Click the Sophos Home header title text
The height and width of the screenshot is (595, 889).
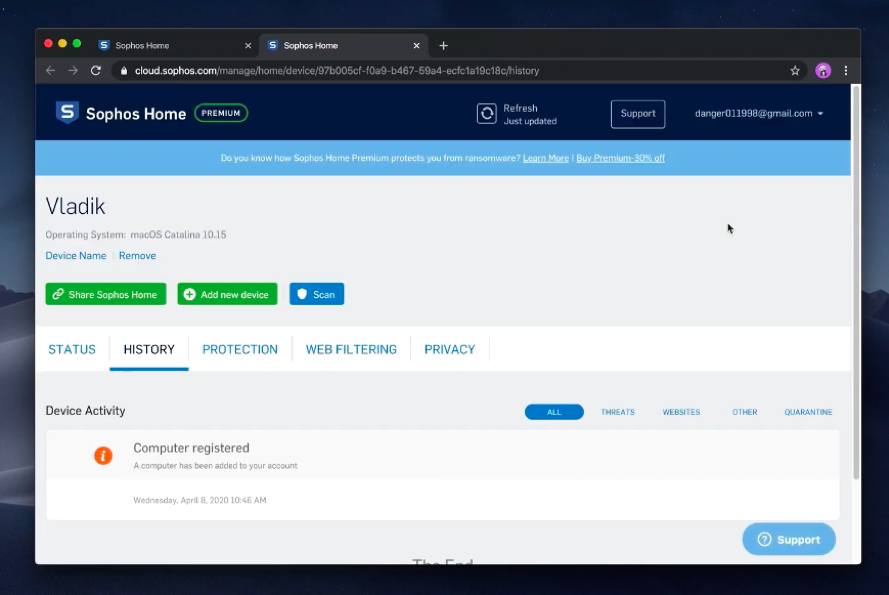pos(136,113)
